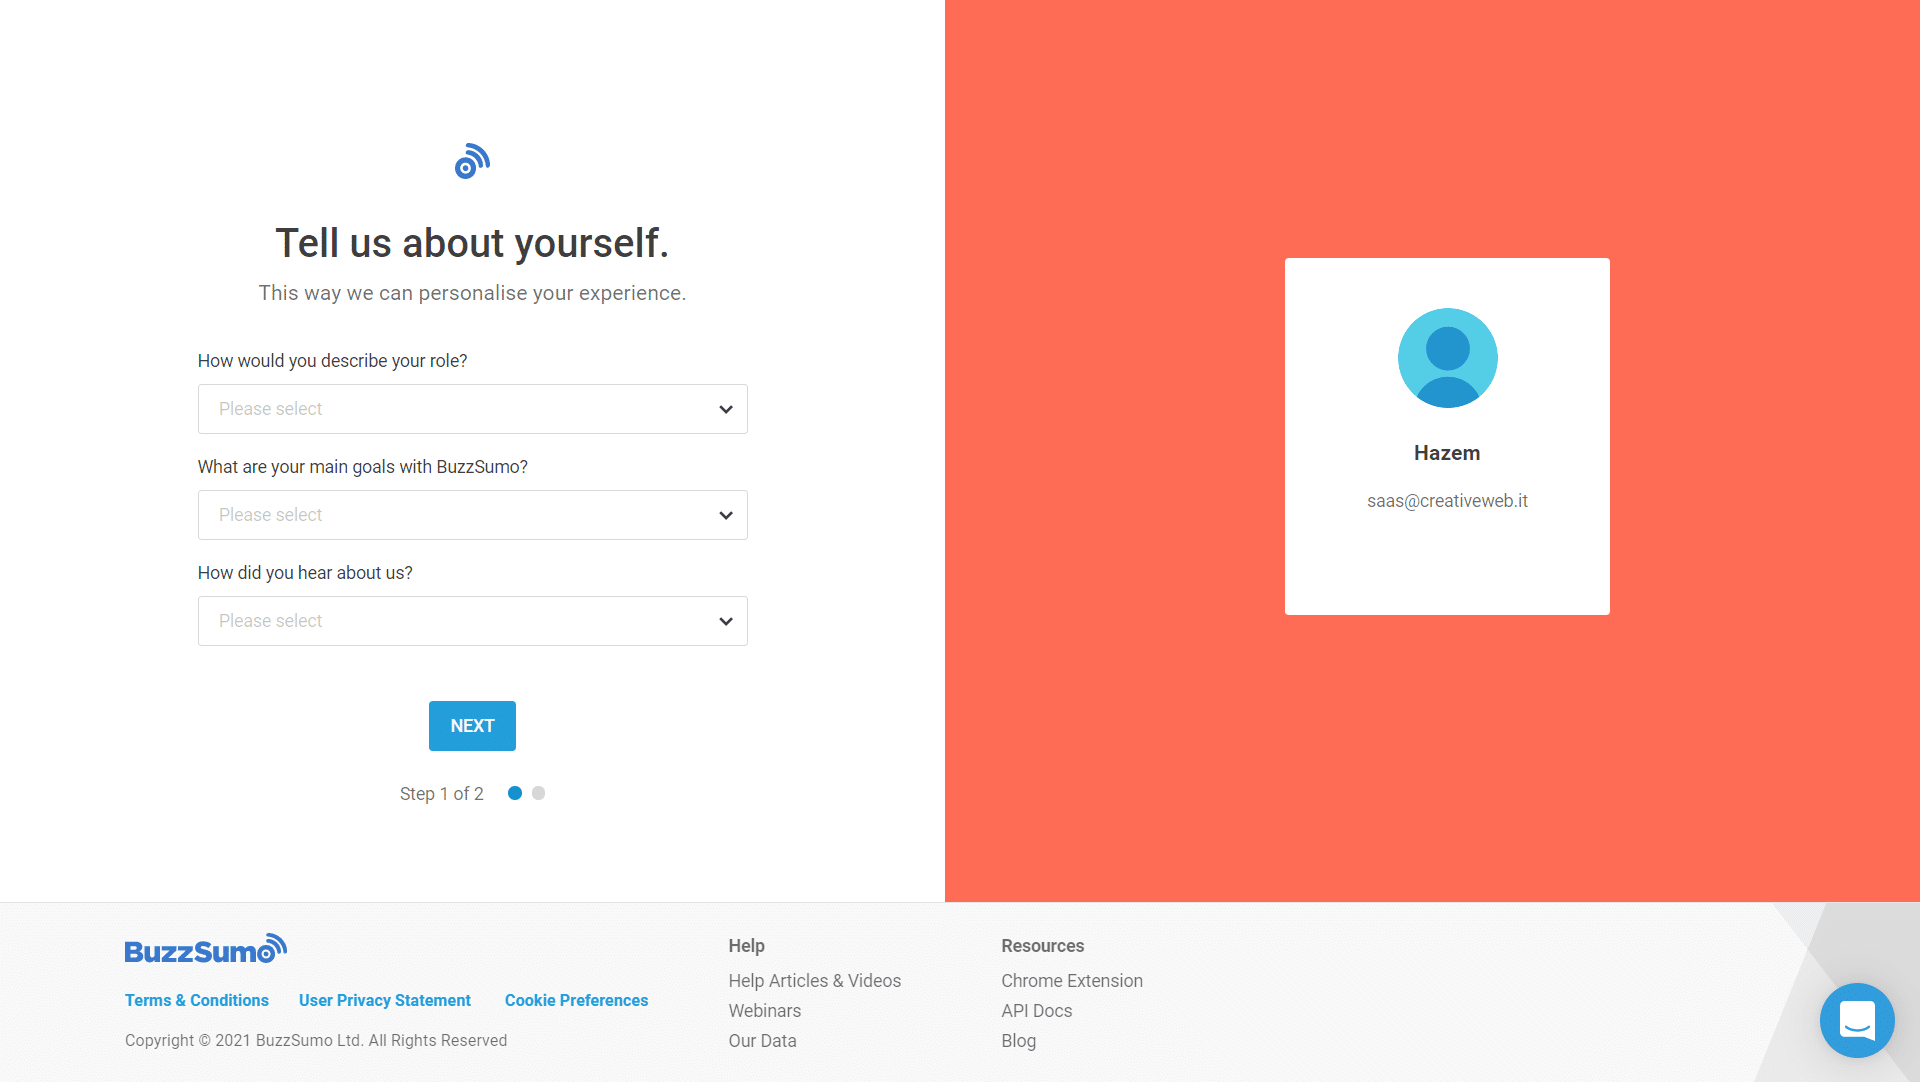
Task: Click the User Privacy Statement link
Action: 384,1000
